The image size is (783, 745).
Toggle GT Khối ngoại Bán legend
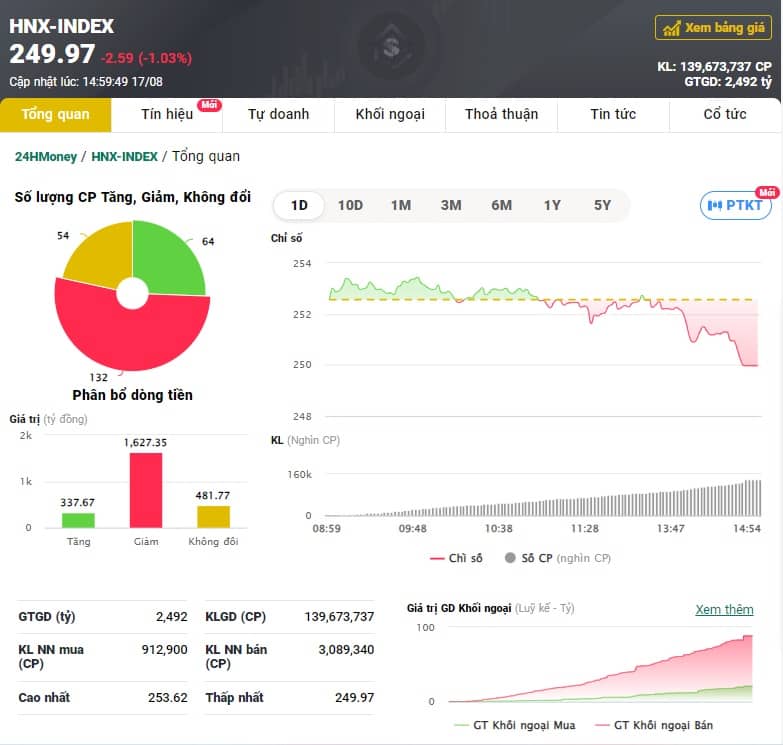click(x=654, y=725)
